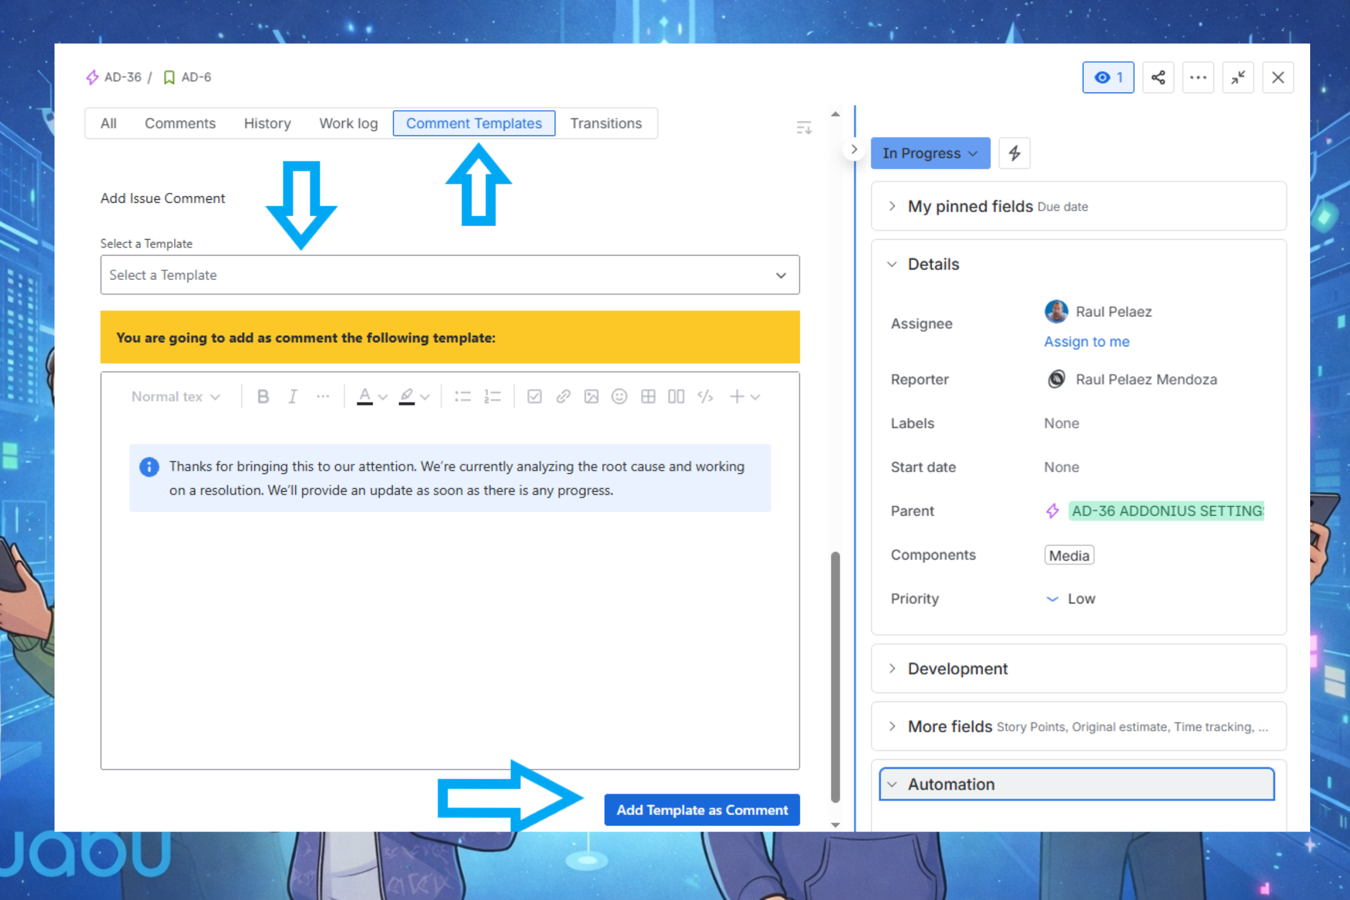Open the emoji picker icon
Screen dimensions: 1350x900
pos(620,397)
